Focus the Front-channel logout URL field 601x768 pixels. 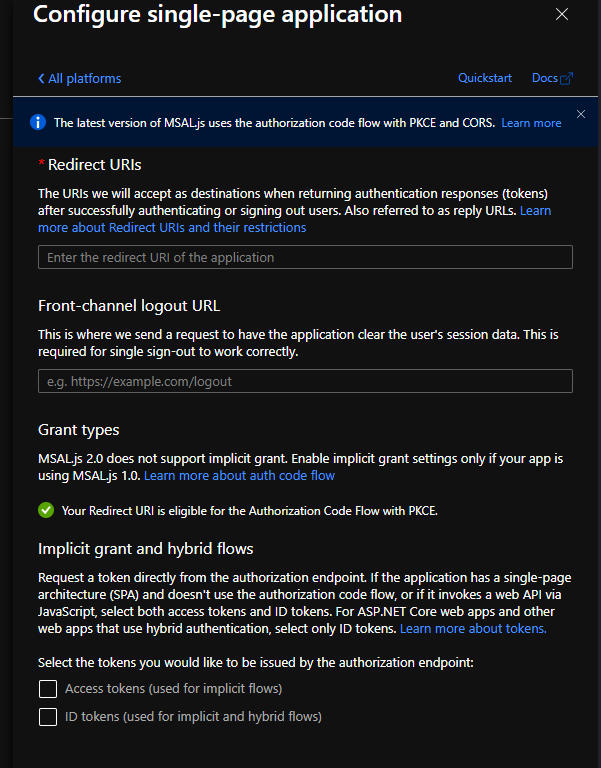click(305, 381)
